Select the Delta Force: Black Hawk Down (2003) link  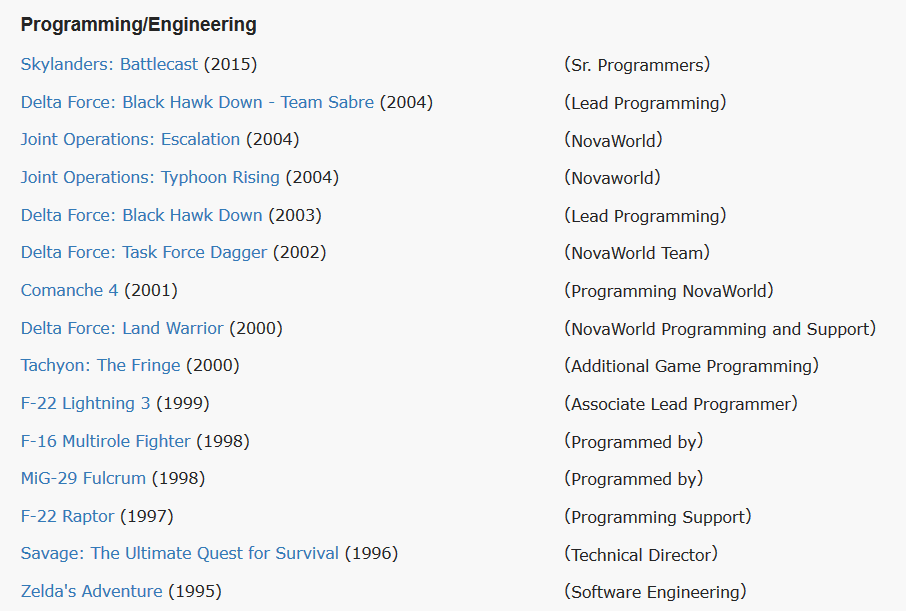coord(142,215)
